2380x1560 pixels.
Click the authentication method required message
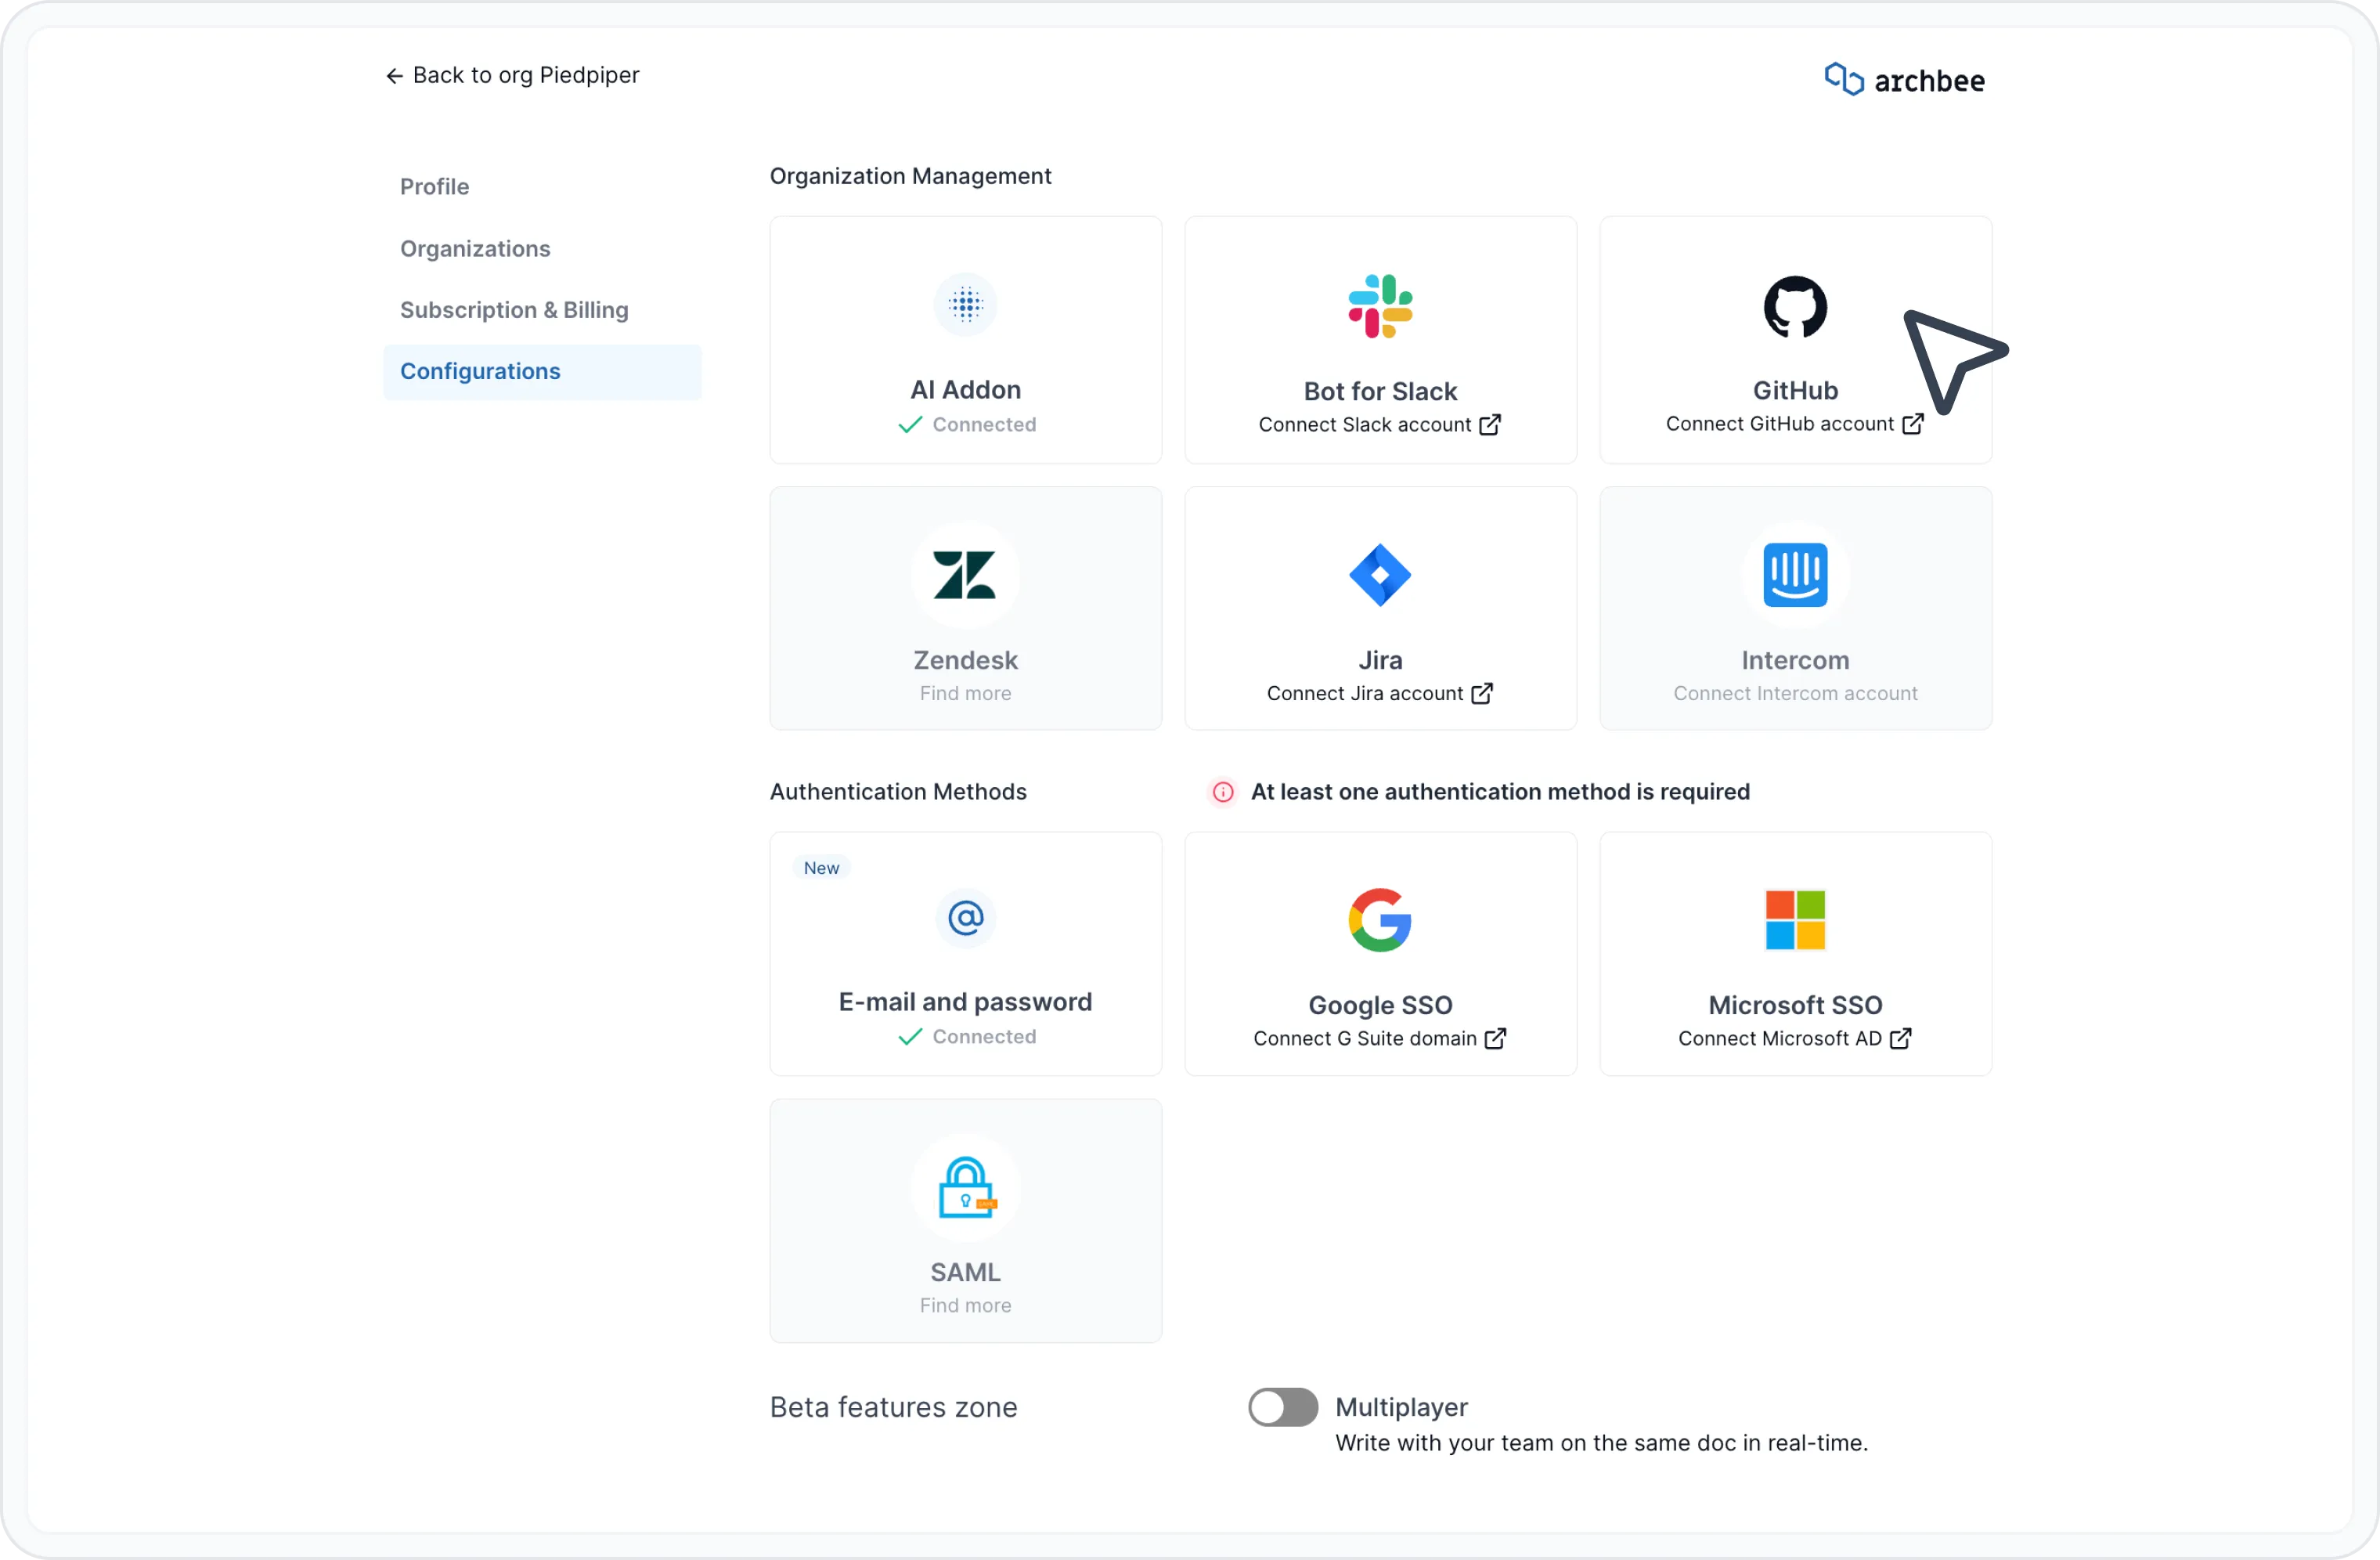tap(1500, 792)
